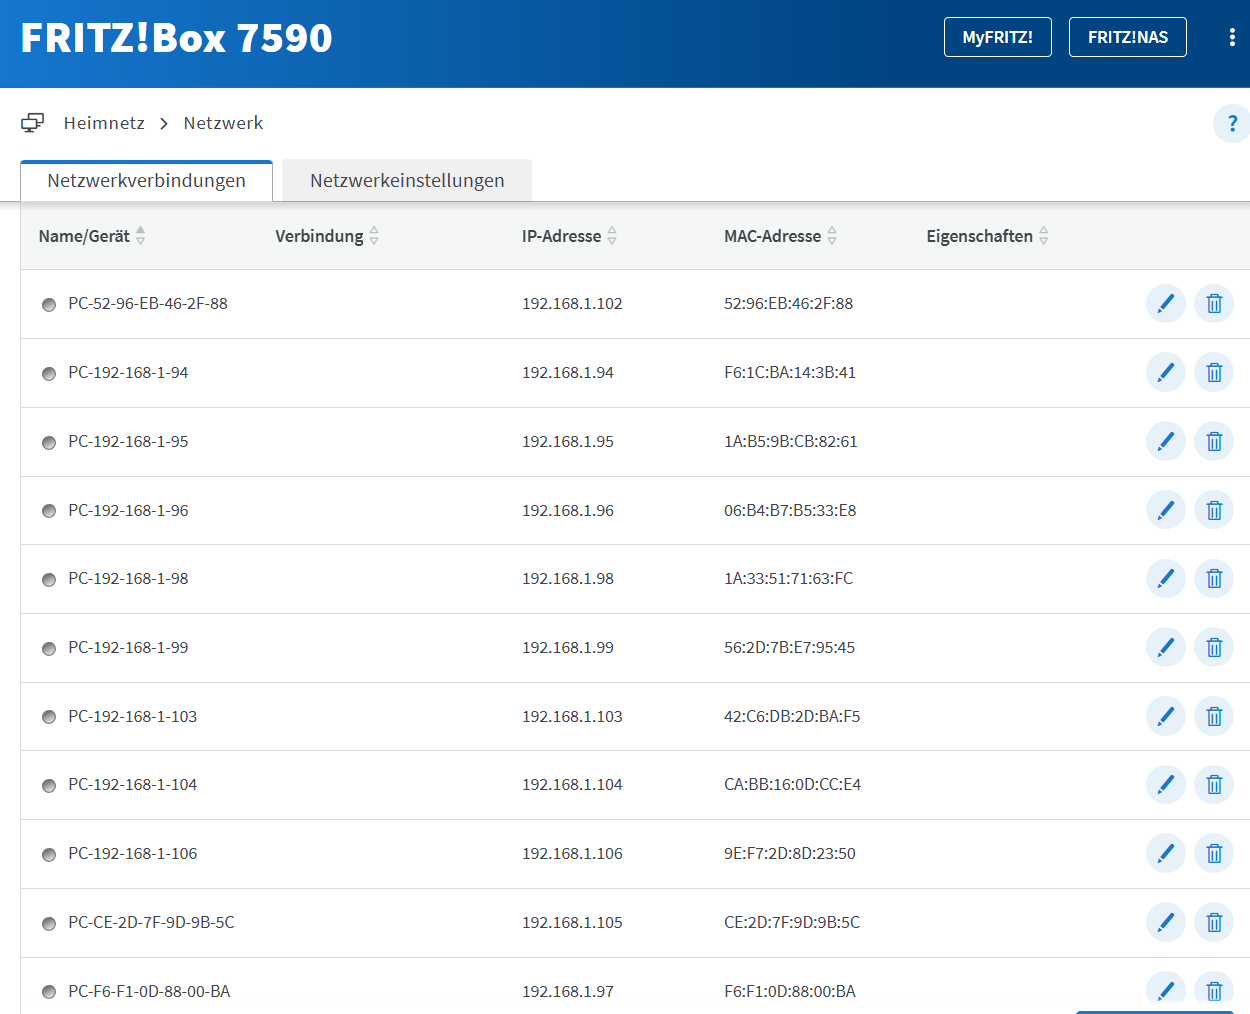
Task: Open FRITZ!NAS from header
Action: (1127, 37)
